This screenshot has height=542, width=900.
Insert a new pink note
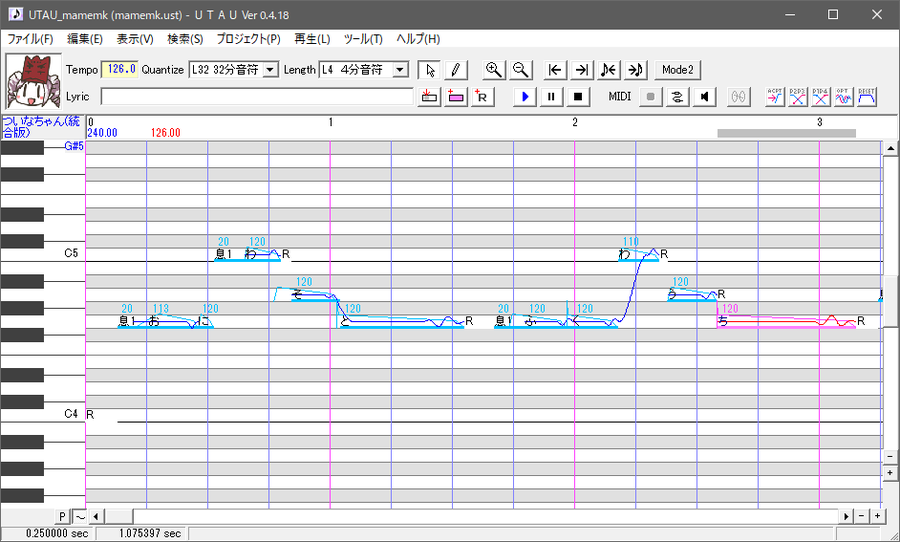(x=456, y=96)
